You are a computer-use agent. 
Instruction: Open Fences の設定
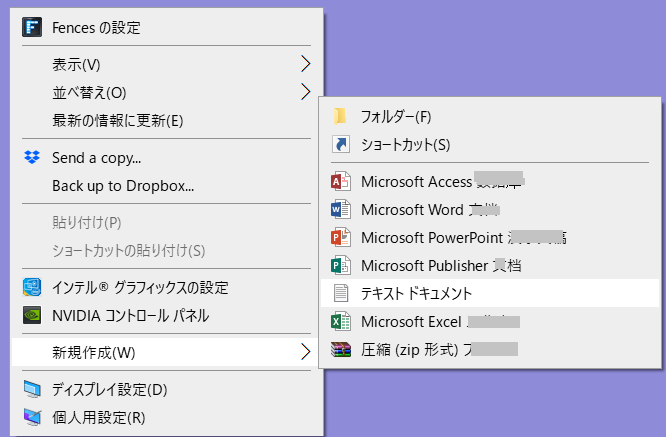(x=166, y=28)
